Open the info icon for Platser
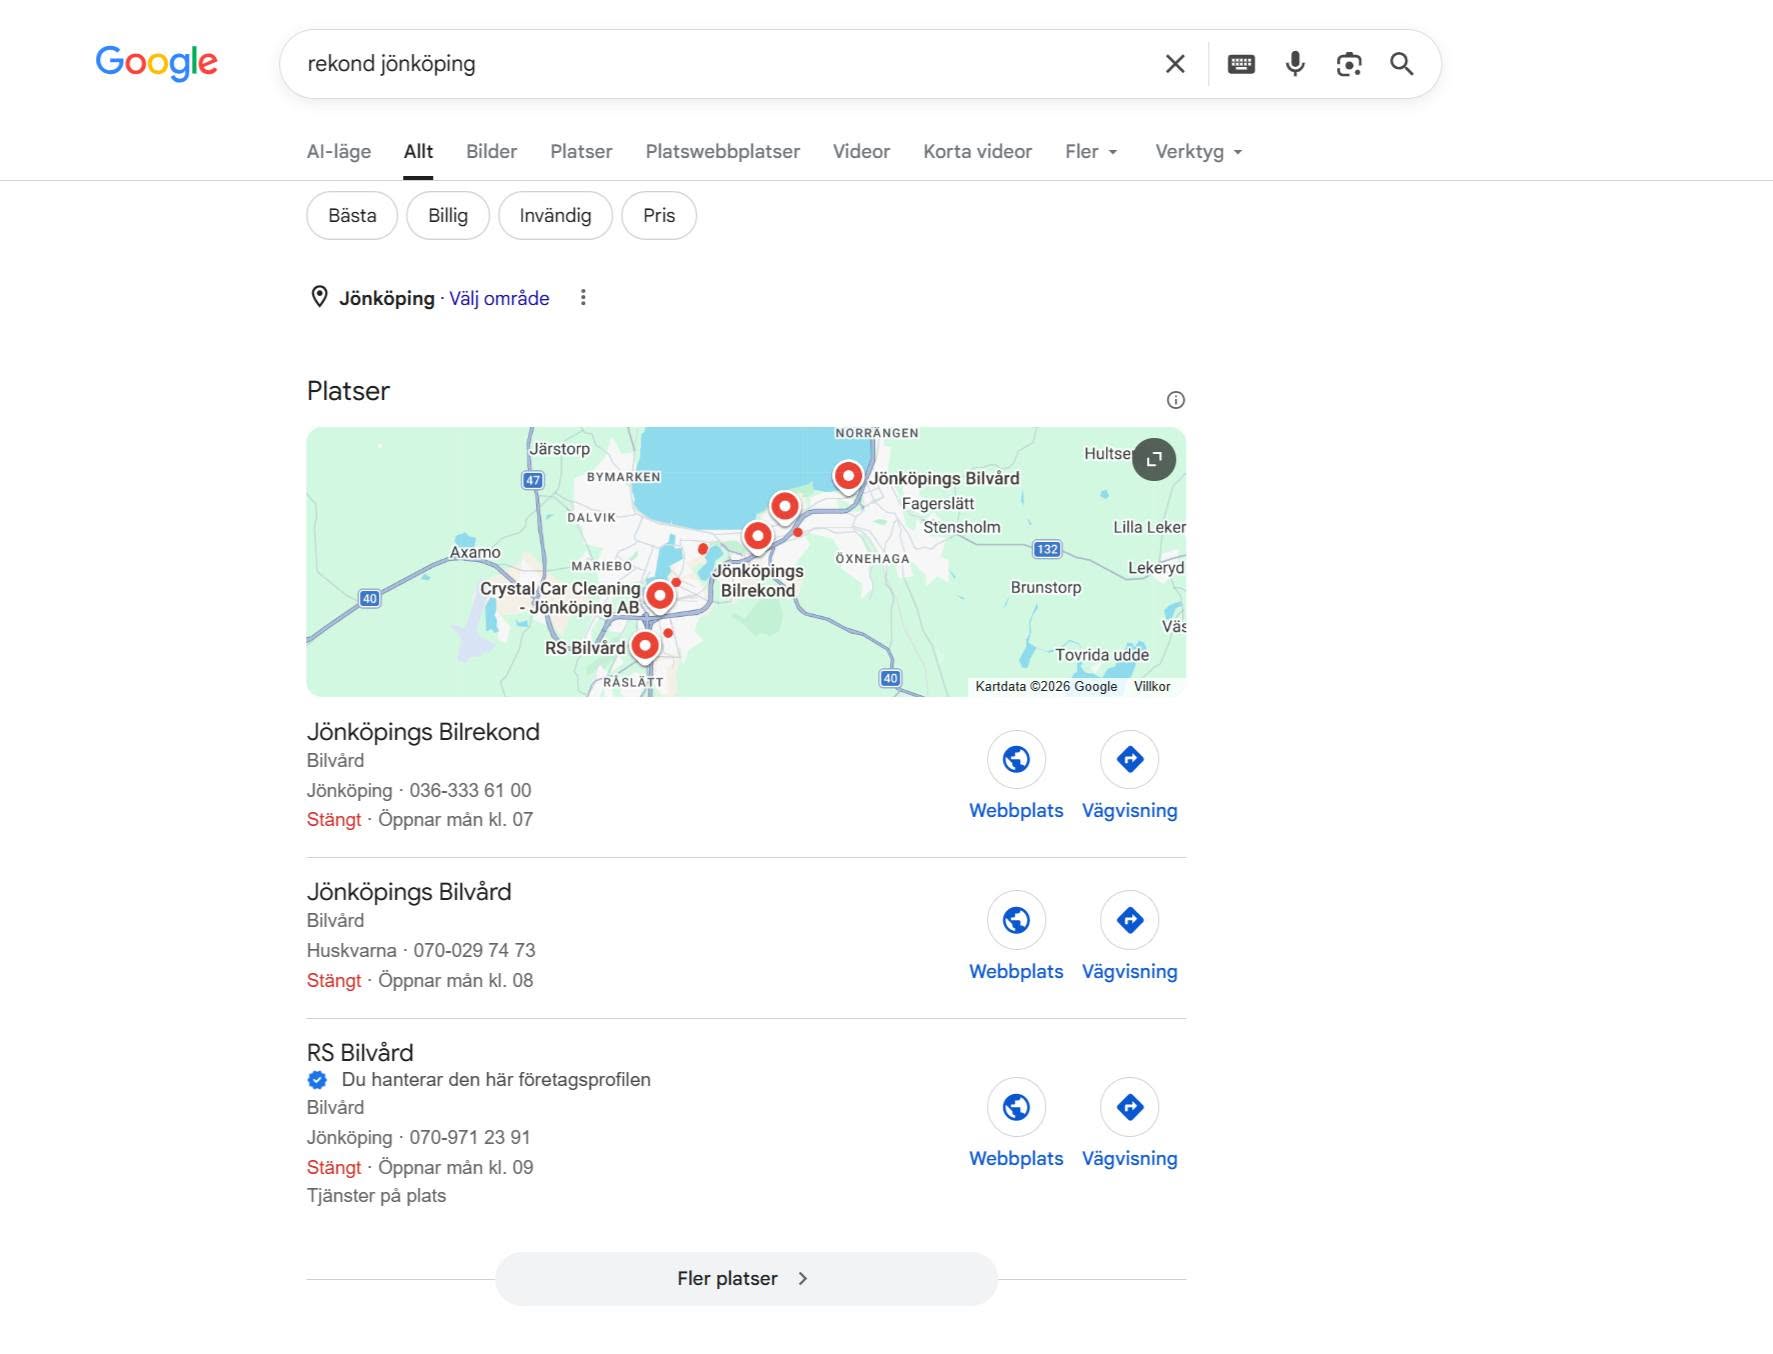 pos(1176,400)
